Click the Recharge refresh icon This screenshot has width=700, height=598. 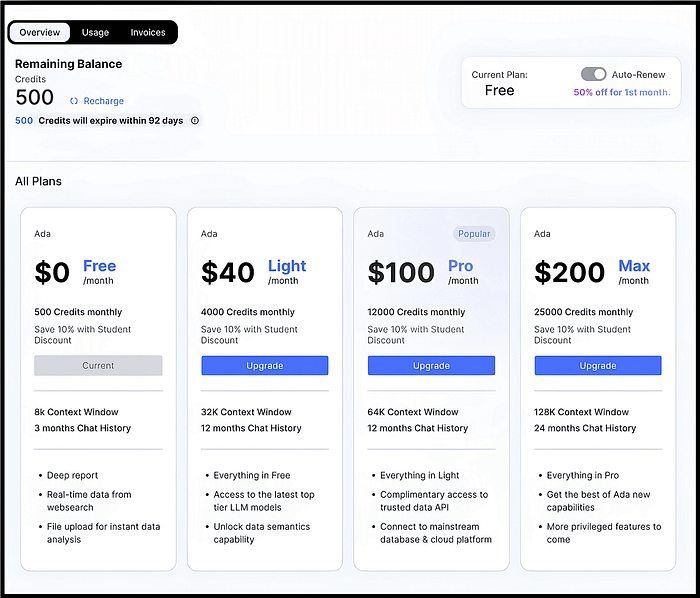[x=74, y=101]
